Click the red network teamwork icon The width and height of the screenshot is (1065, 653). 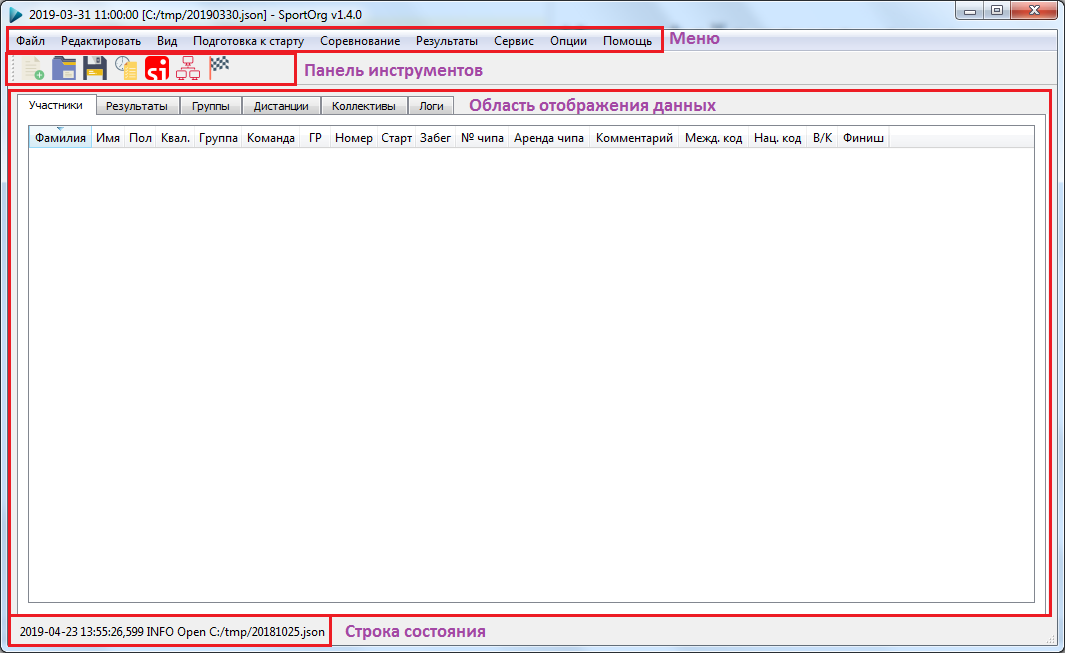188,69
